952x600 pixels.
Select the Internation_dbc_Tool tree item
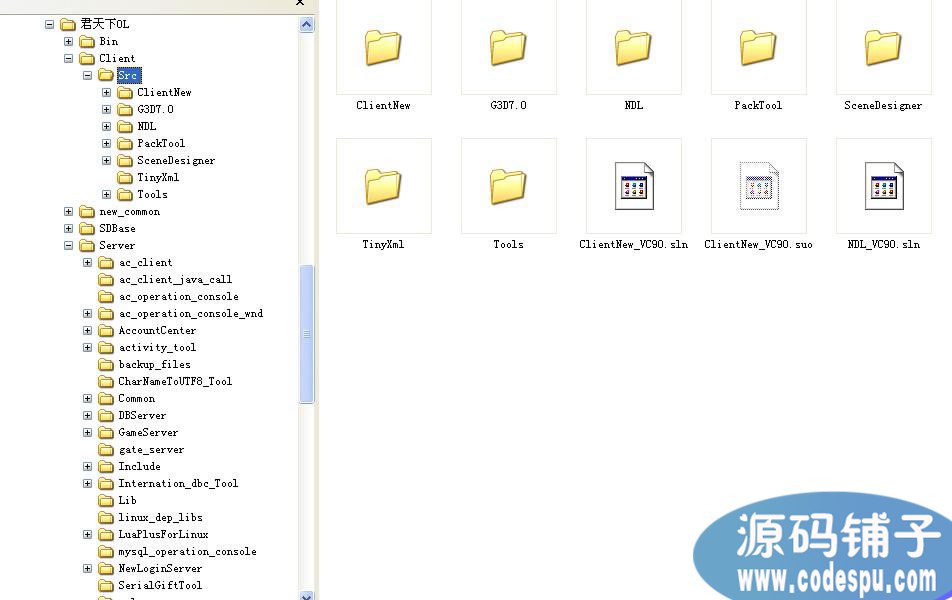(x=178, y=483)
